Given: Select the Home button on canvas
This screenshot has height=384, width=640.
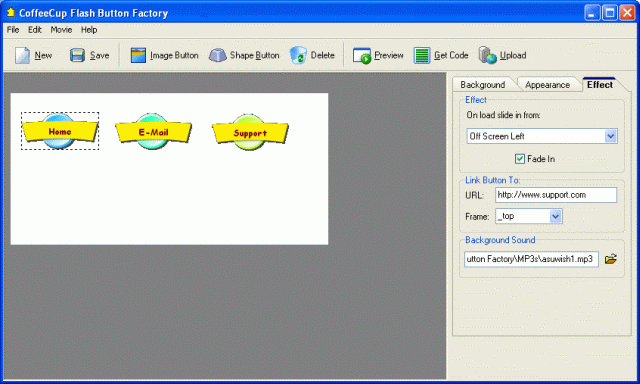Looking at the screenshot, I should (x=60, y=131).
